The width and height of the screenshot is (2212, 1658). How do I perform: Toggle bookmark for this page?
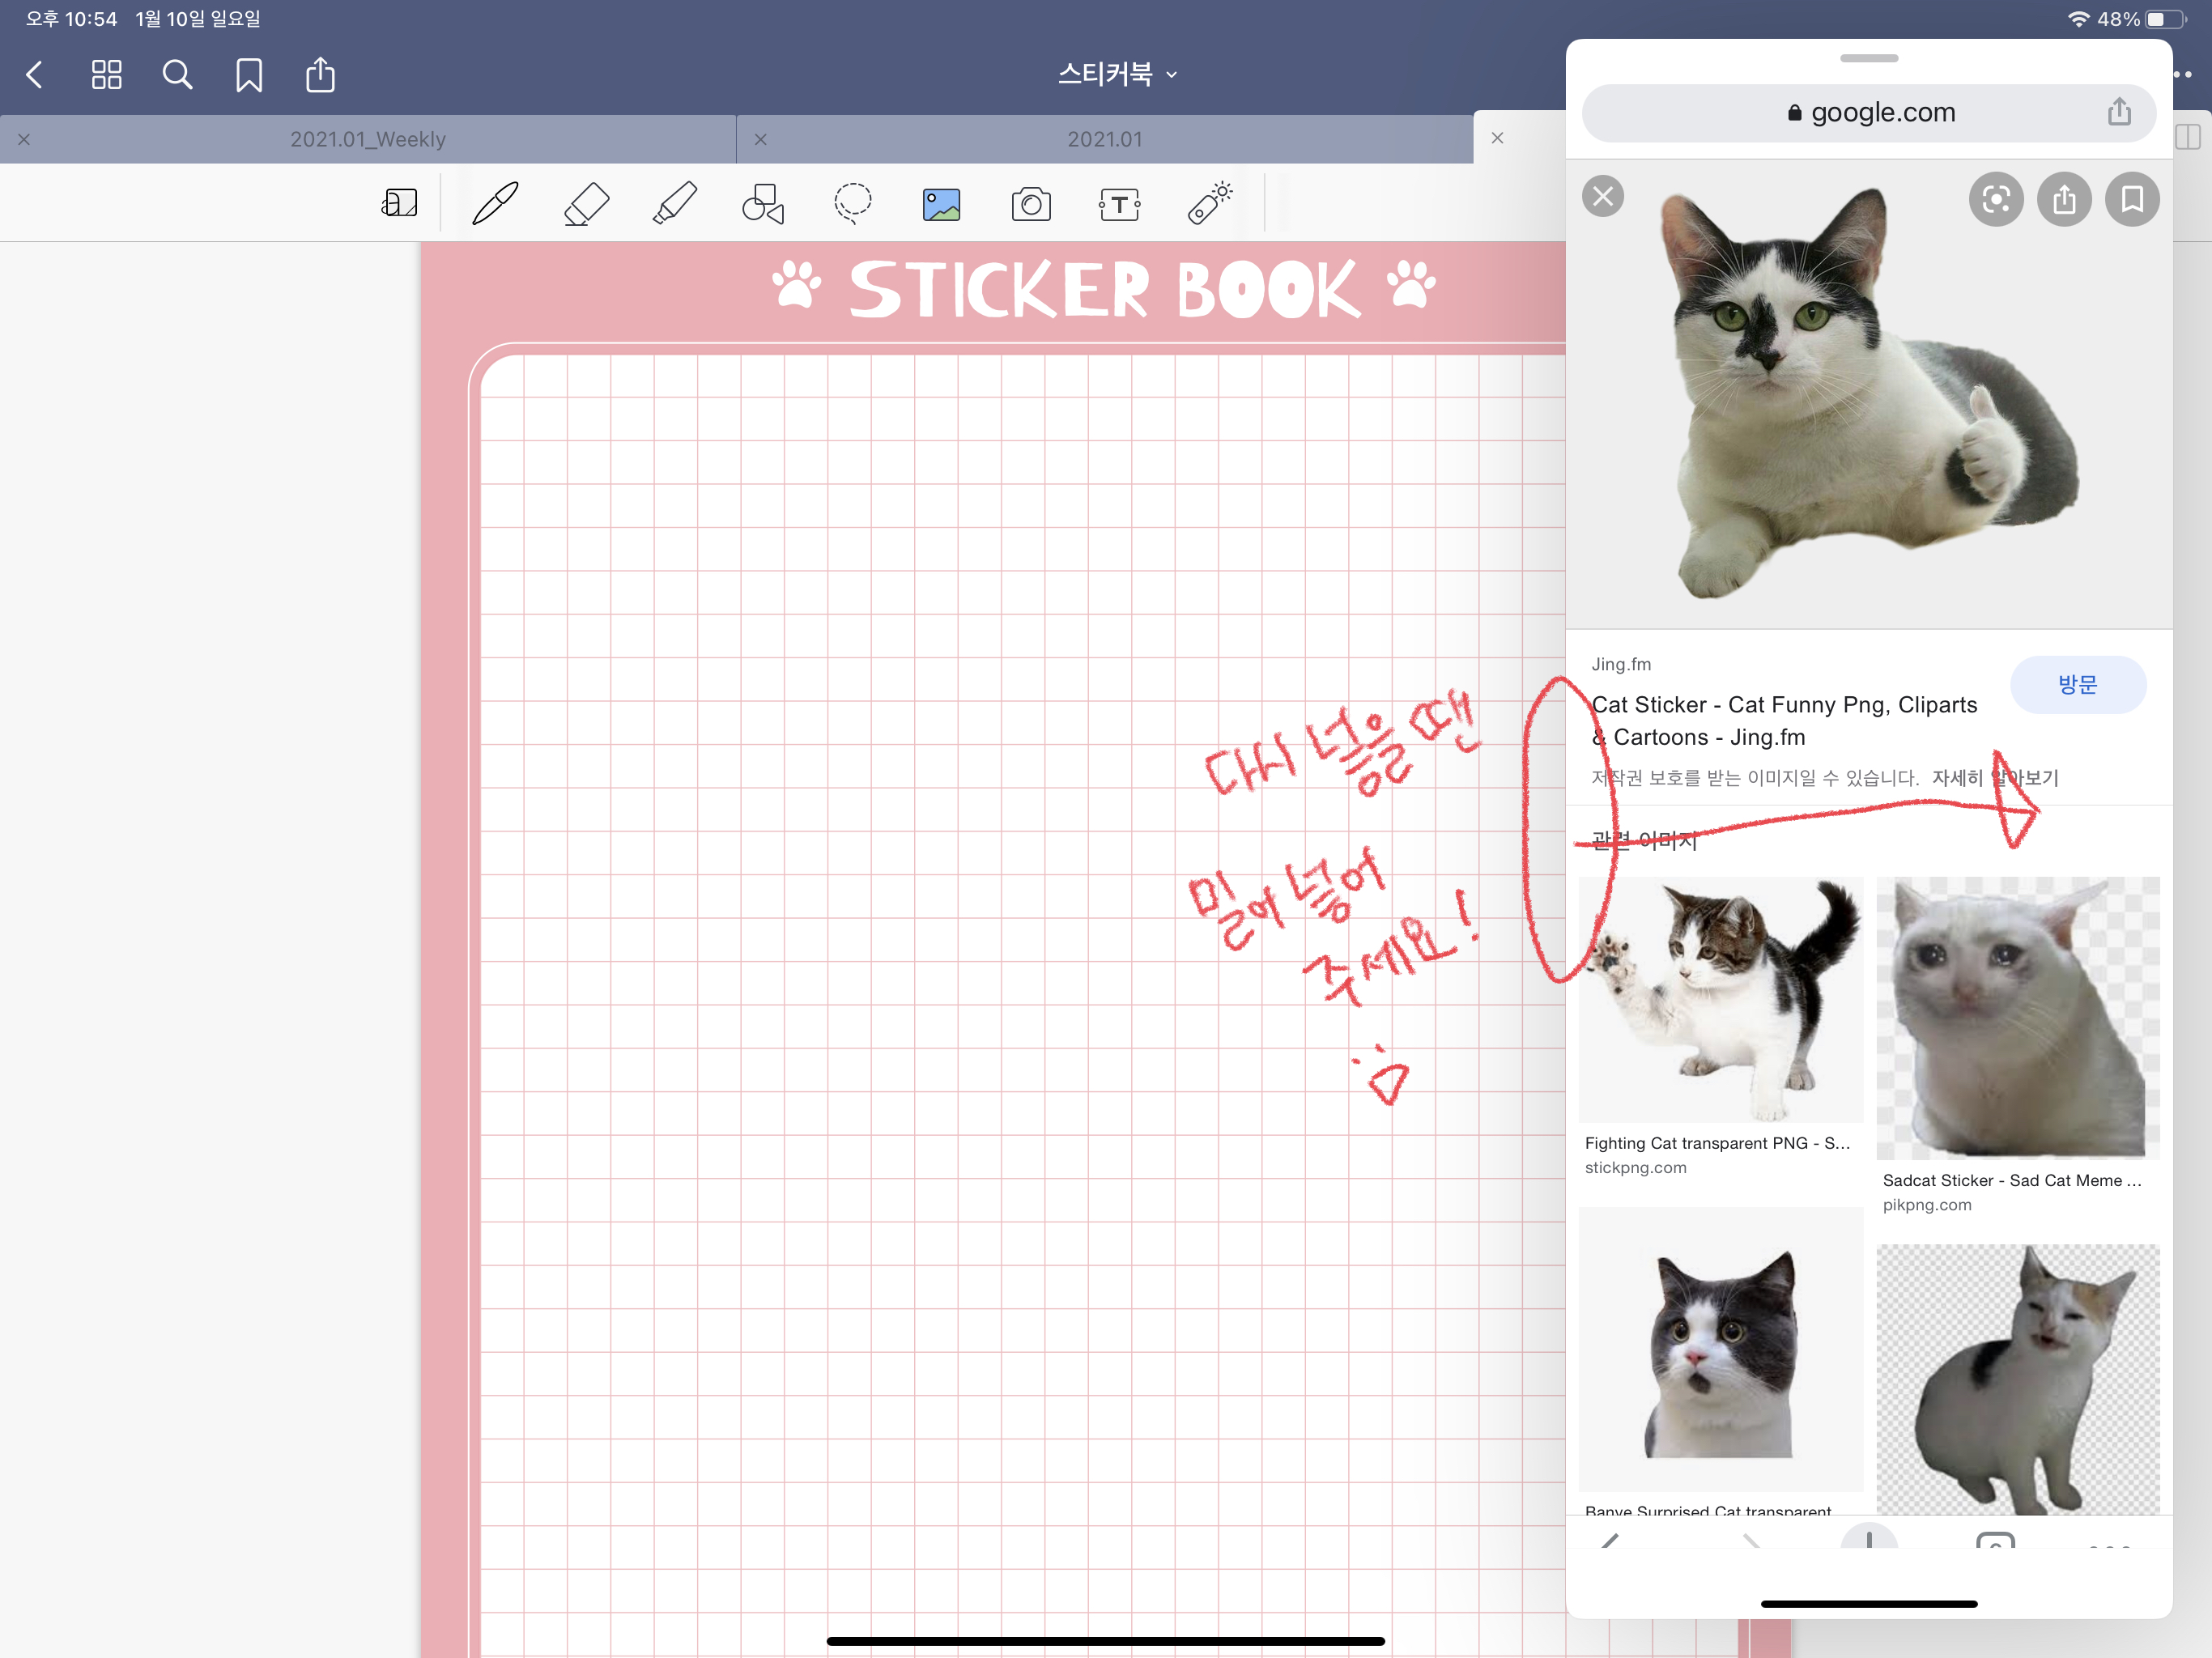(x=249, y=75)
